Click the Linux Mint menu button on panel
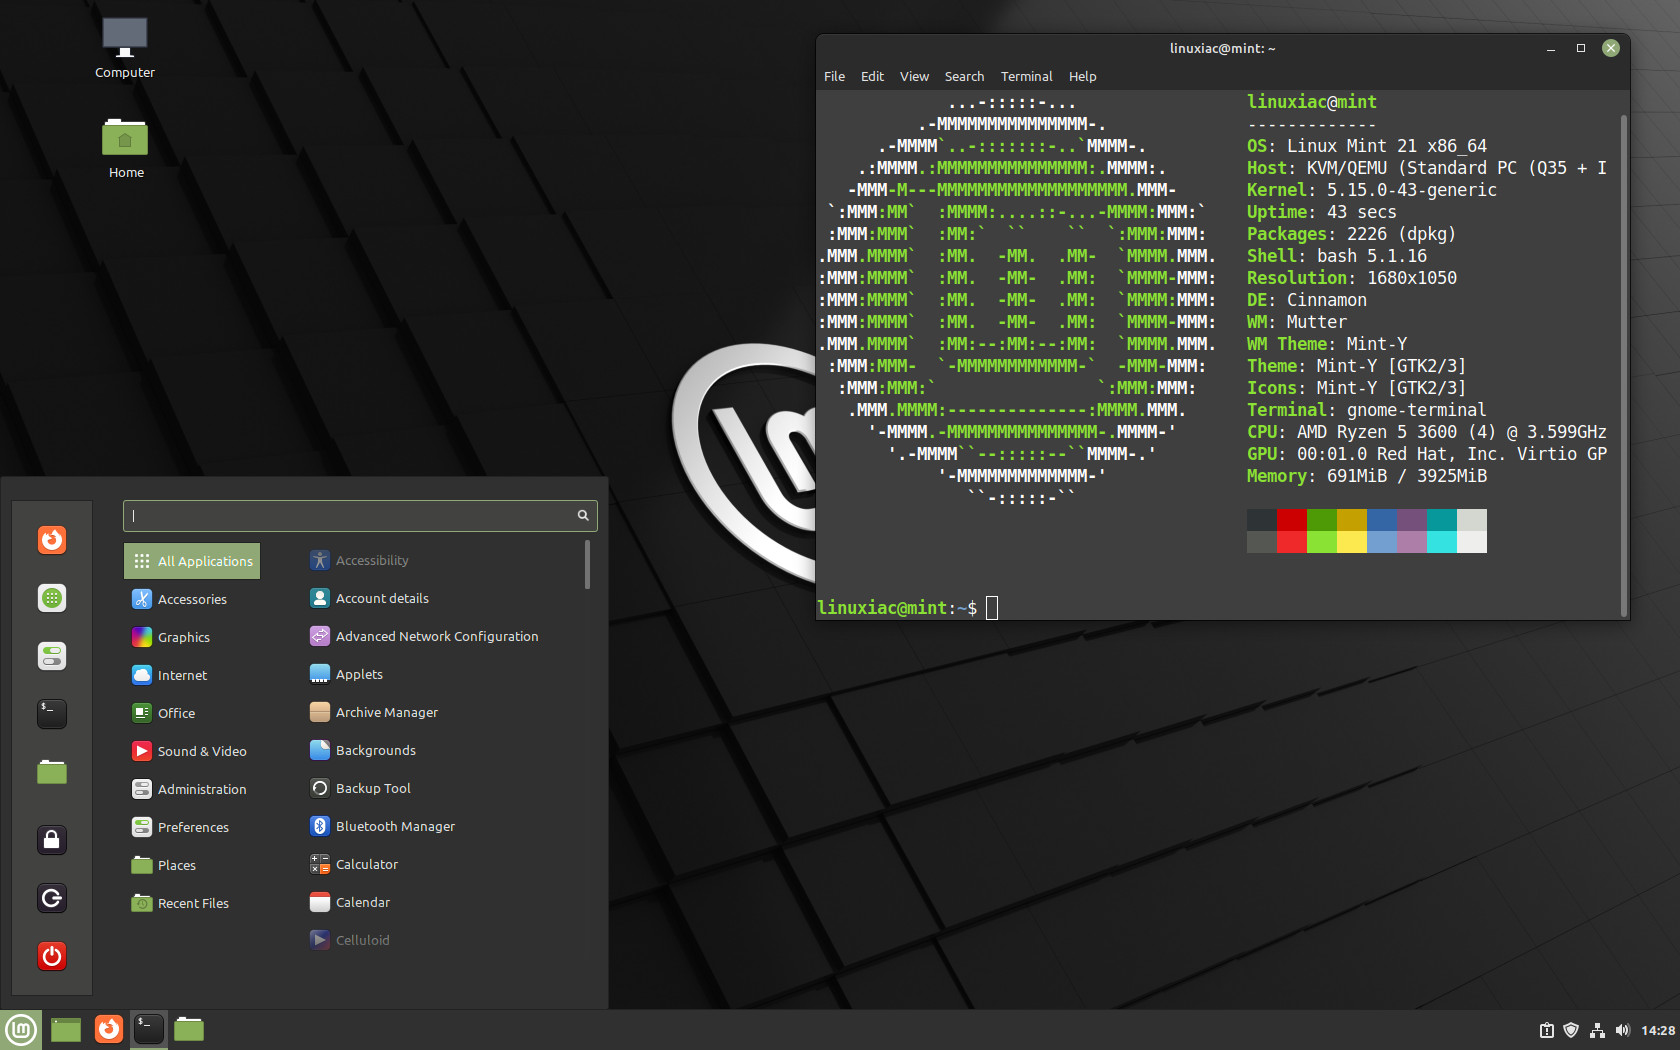This screenshot has height=1050, width=1680. pos(21,1029)
